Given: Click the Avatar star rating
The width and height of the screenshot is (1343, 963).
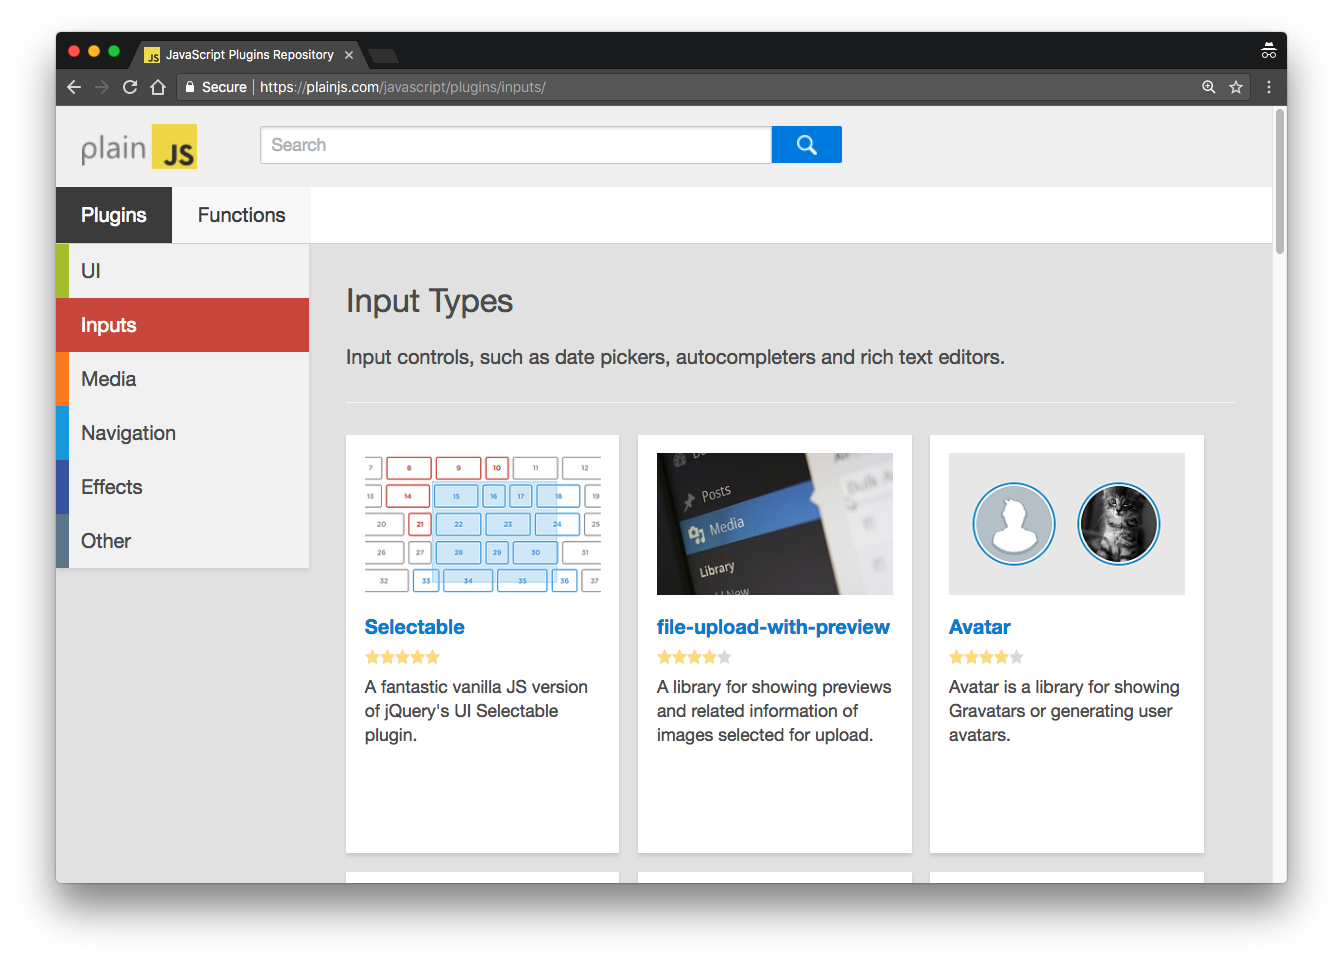Looking at the screenshot, I should pos(986,657).
